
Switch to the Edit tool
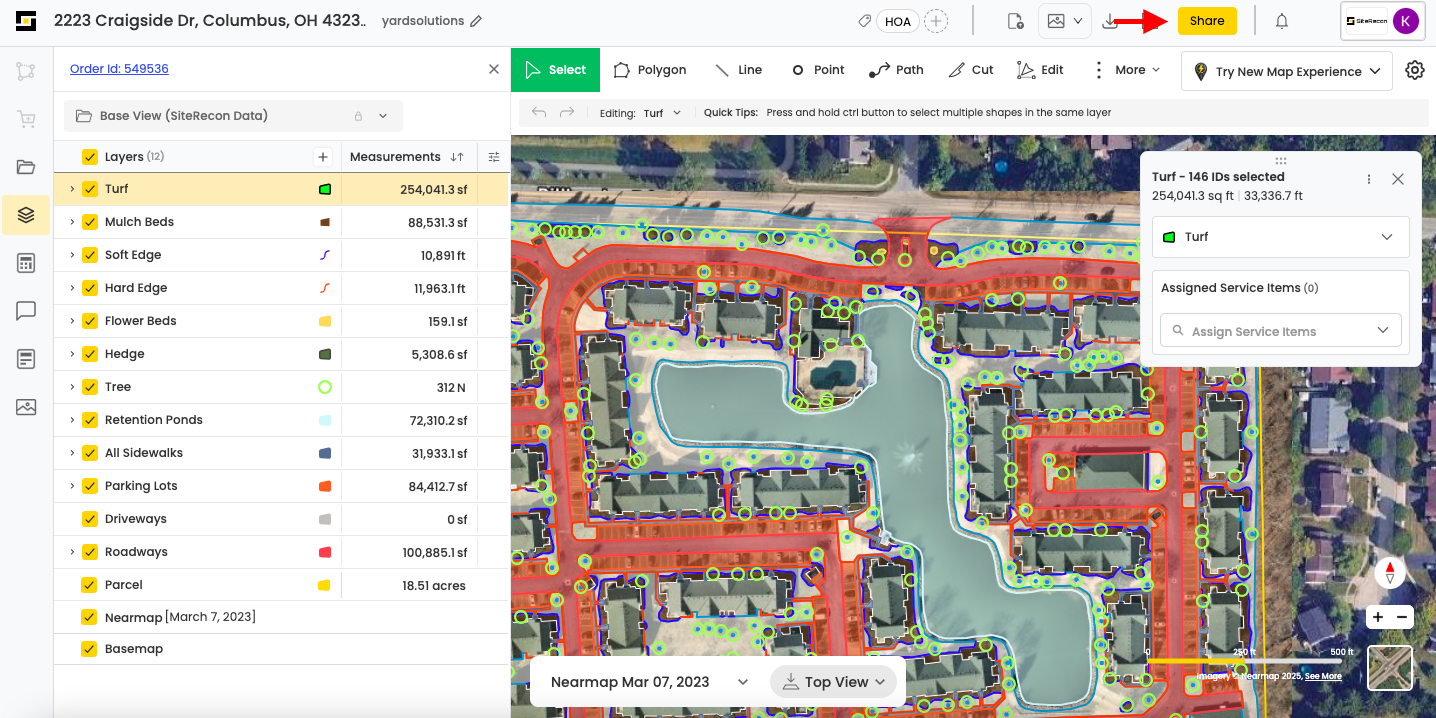click(1040, 70)
